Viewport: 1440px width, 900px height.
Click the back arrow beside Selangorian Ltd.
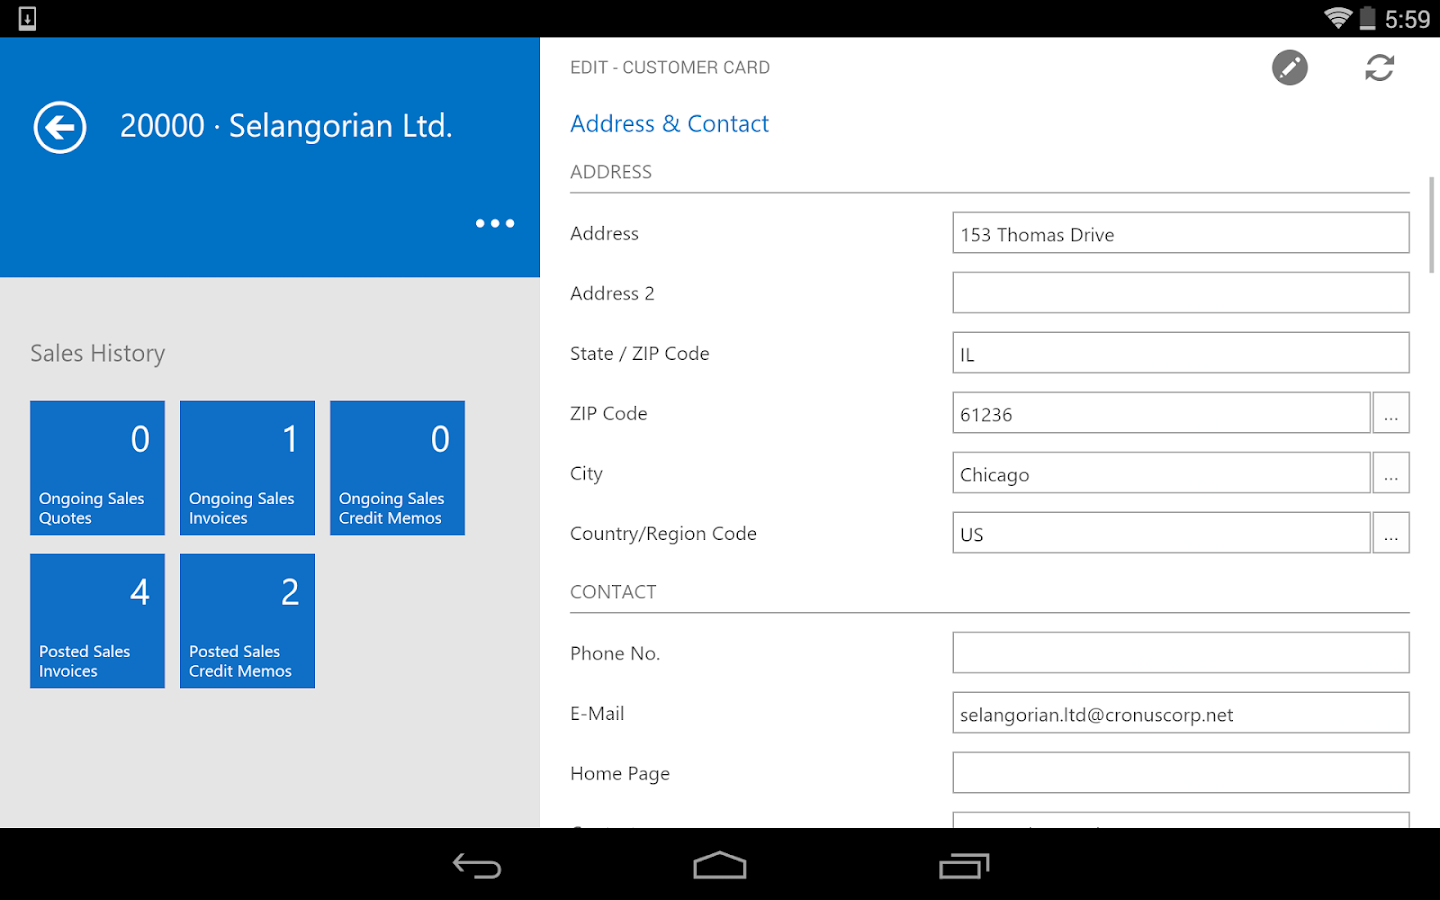point(60,127)
